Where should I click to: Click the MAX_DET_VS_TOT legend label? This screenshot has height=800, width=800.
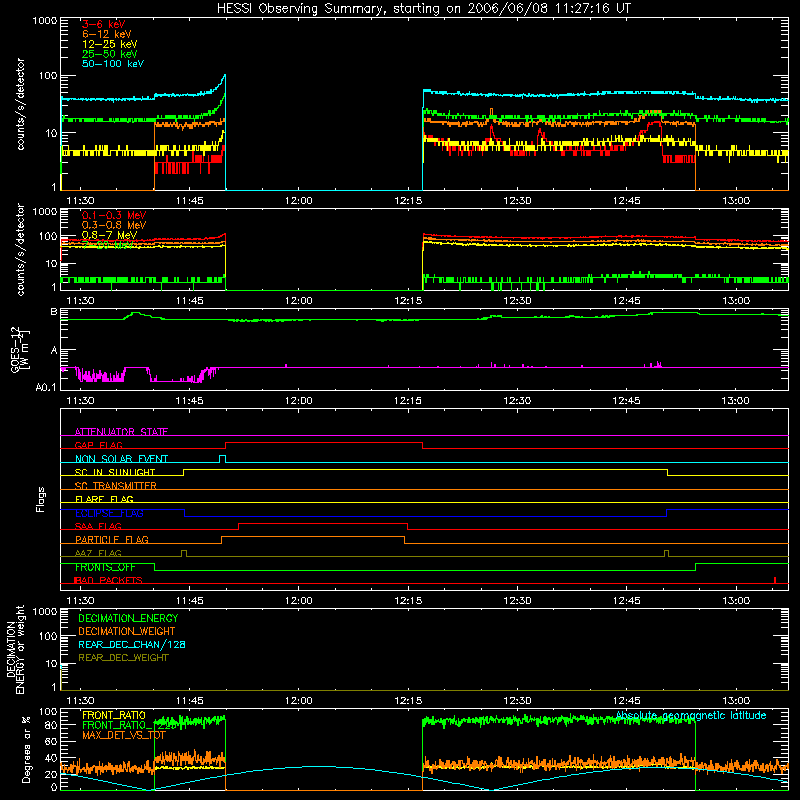click(x=124, y=735)
